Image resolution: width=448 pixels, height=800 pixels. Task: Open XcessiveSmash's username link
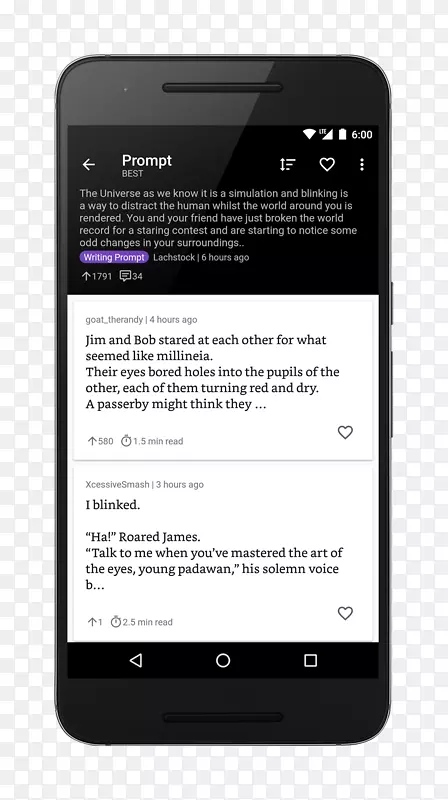pos(117,485)
